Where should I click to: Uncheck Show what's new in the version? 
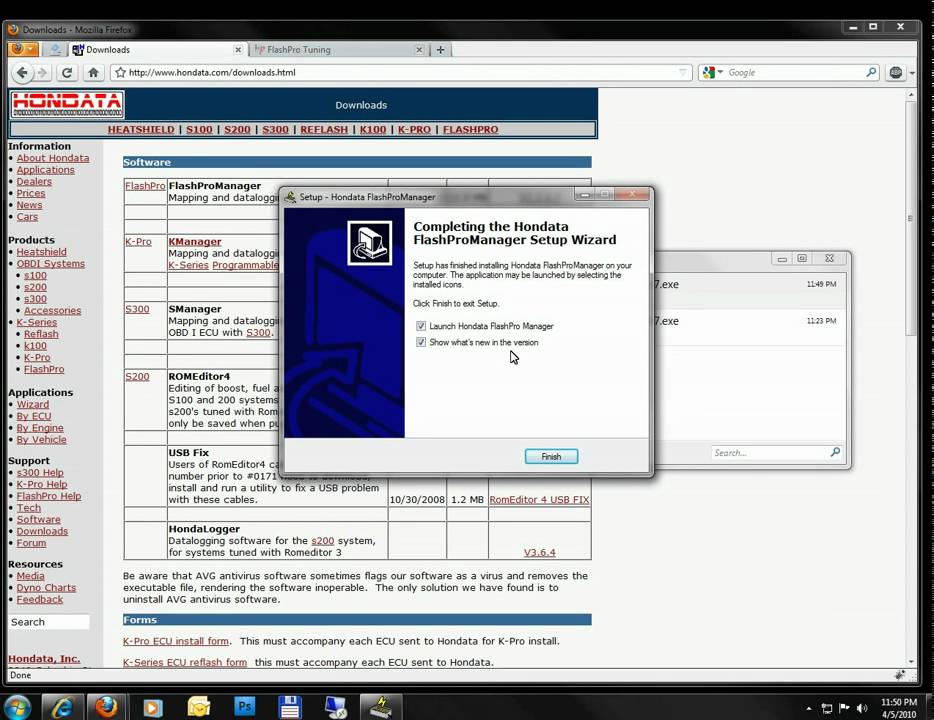421,342
